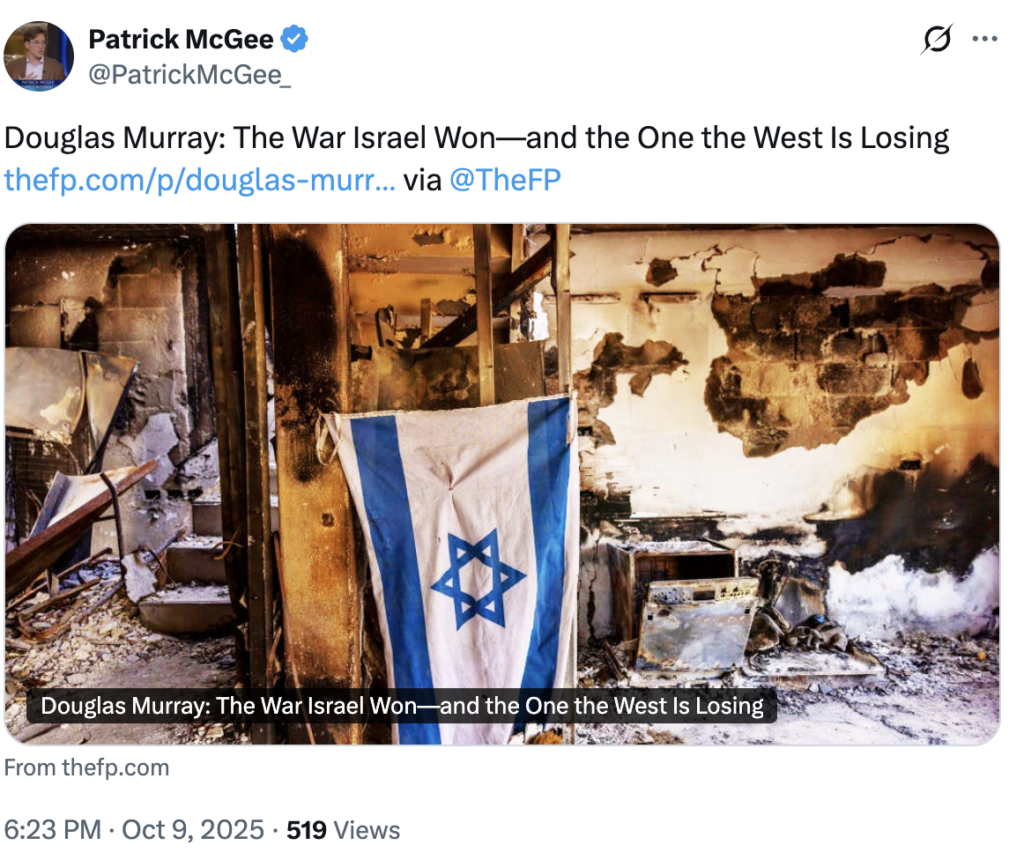
Task: Open the three-dot more options menu
Action: (985, 39)
